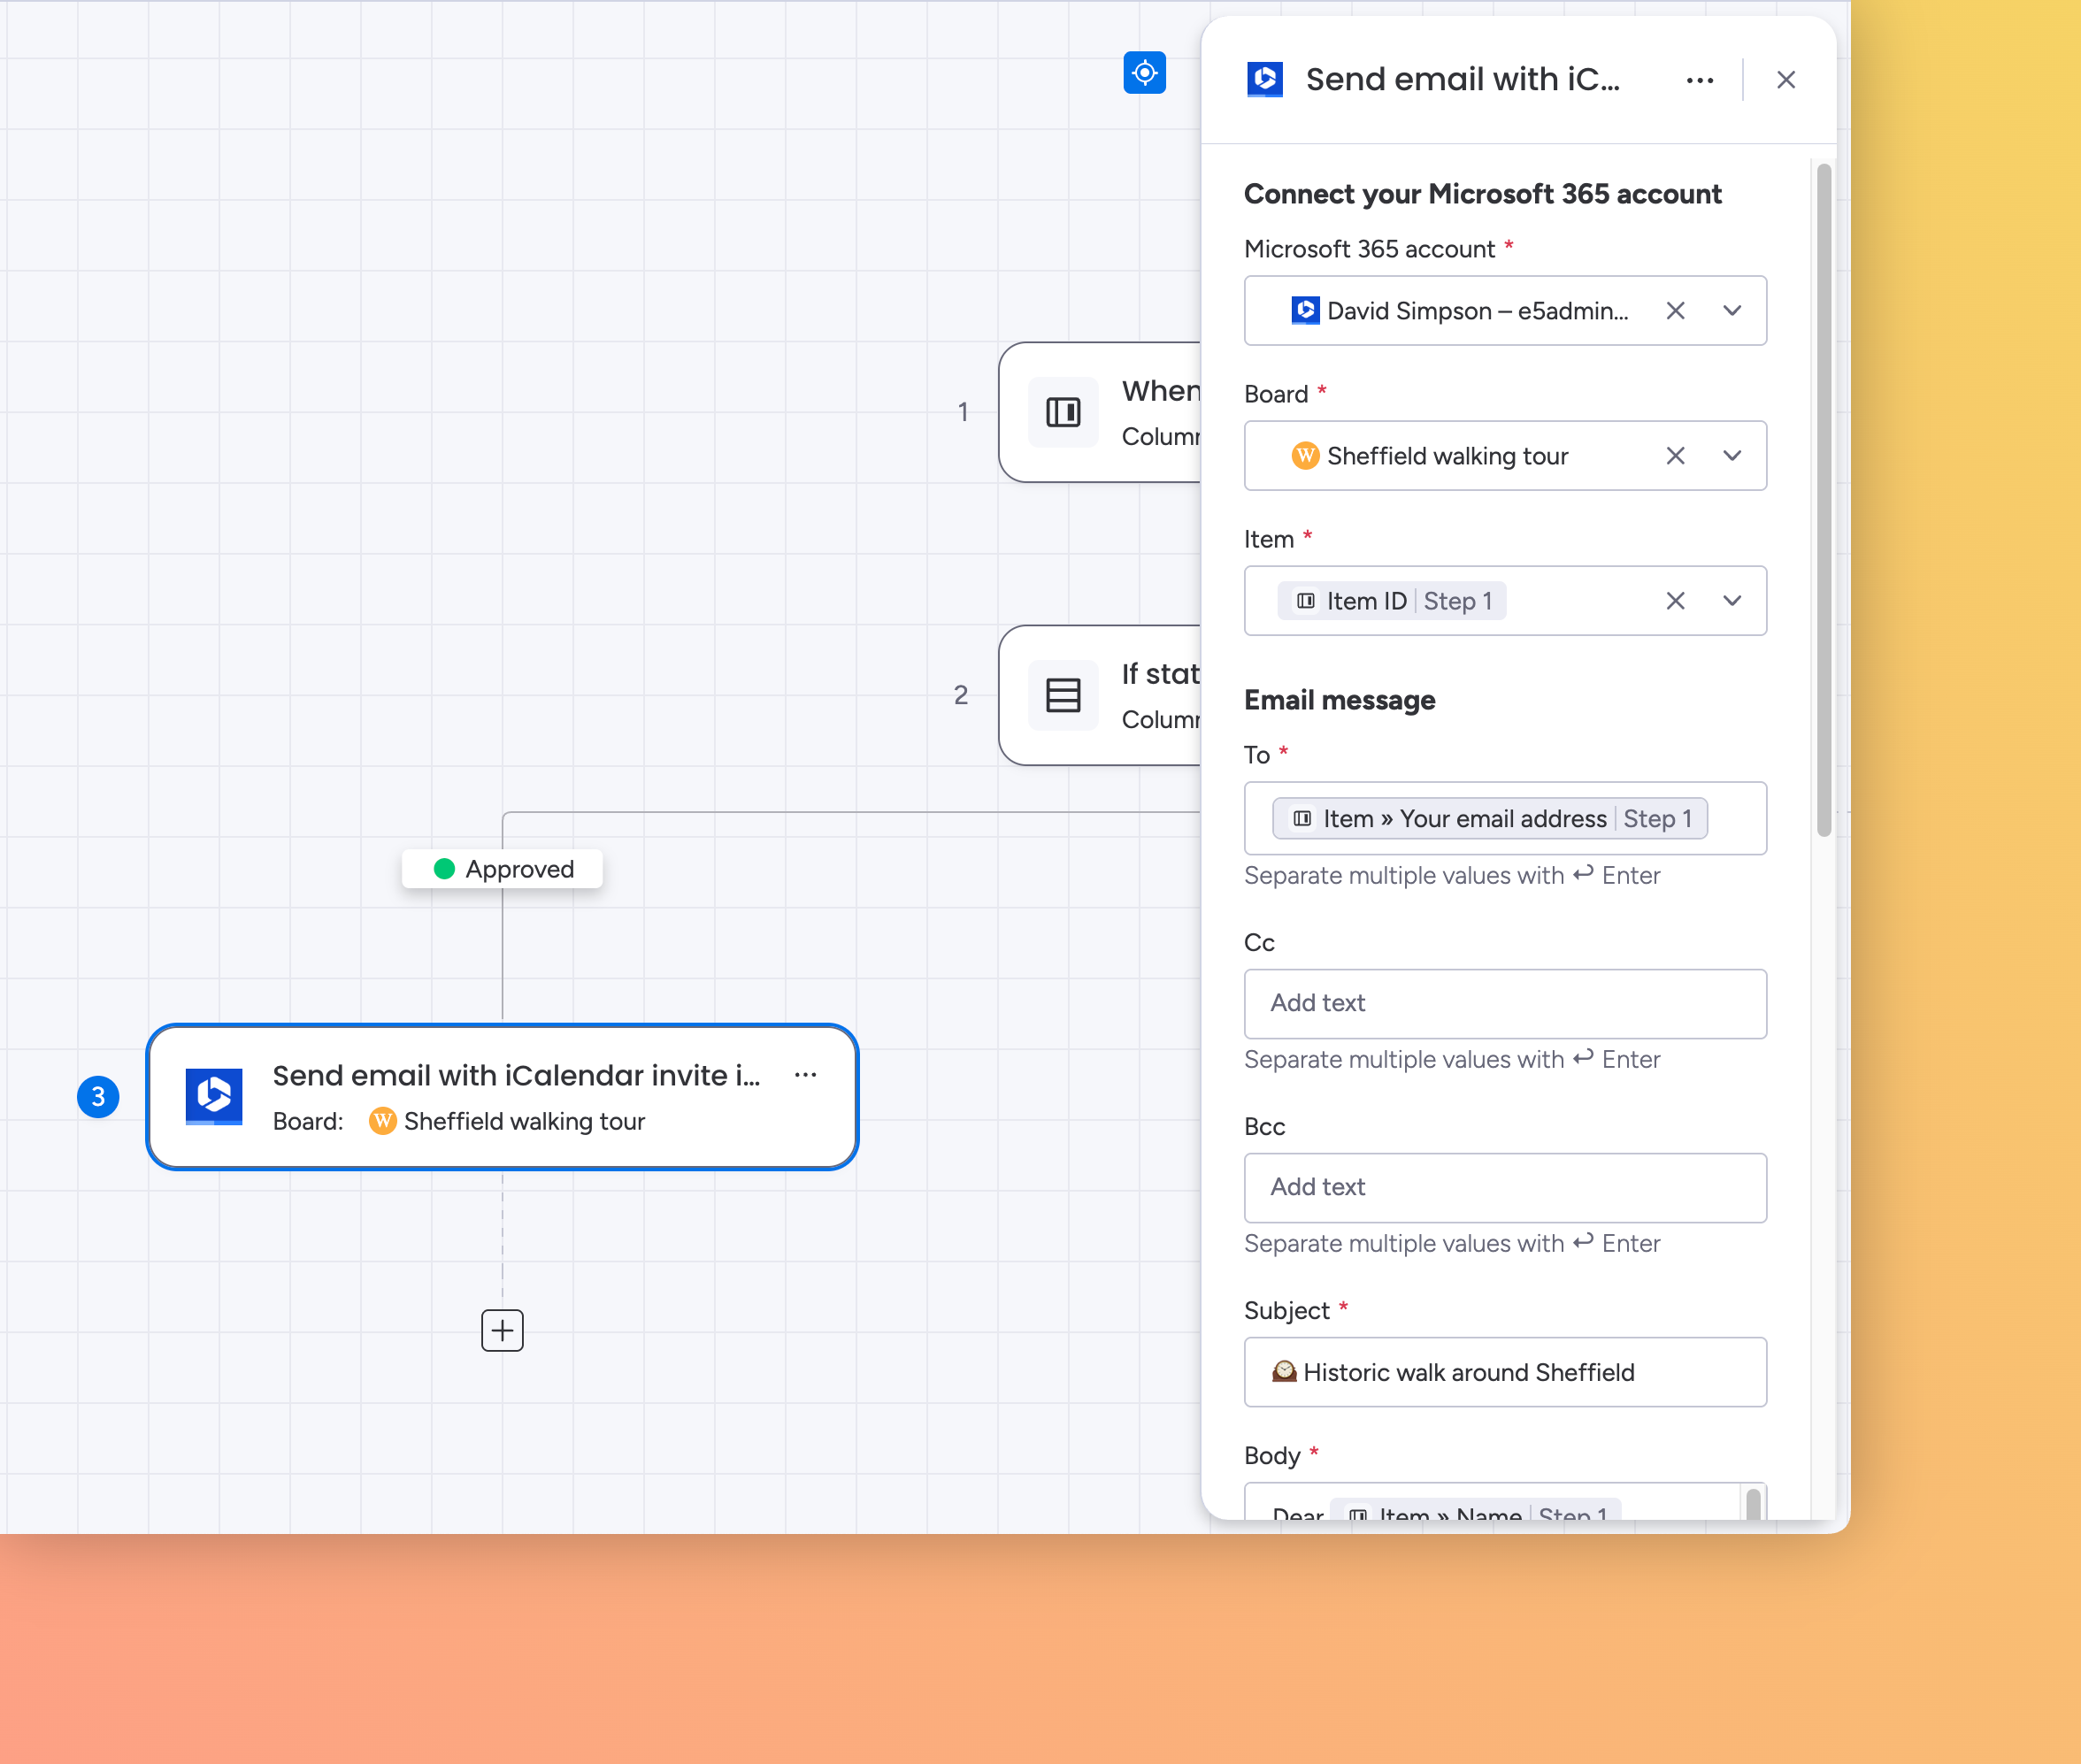
Task: Click the app logo in panel header
Action: click(1264, 79)
